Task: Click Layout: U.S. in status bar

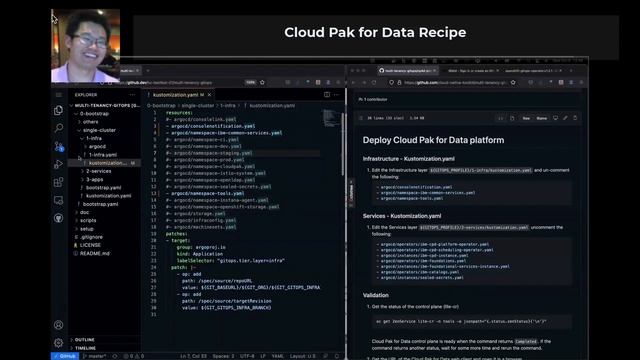Action: 302,356
